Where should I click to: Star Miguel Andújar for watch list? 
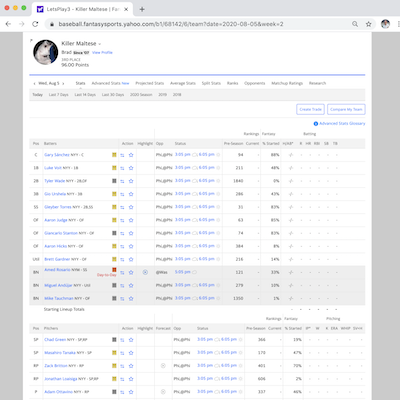coord(131,285)
